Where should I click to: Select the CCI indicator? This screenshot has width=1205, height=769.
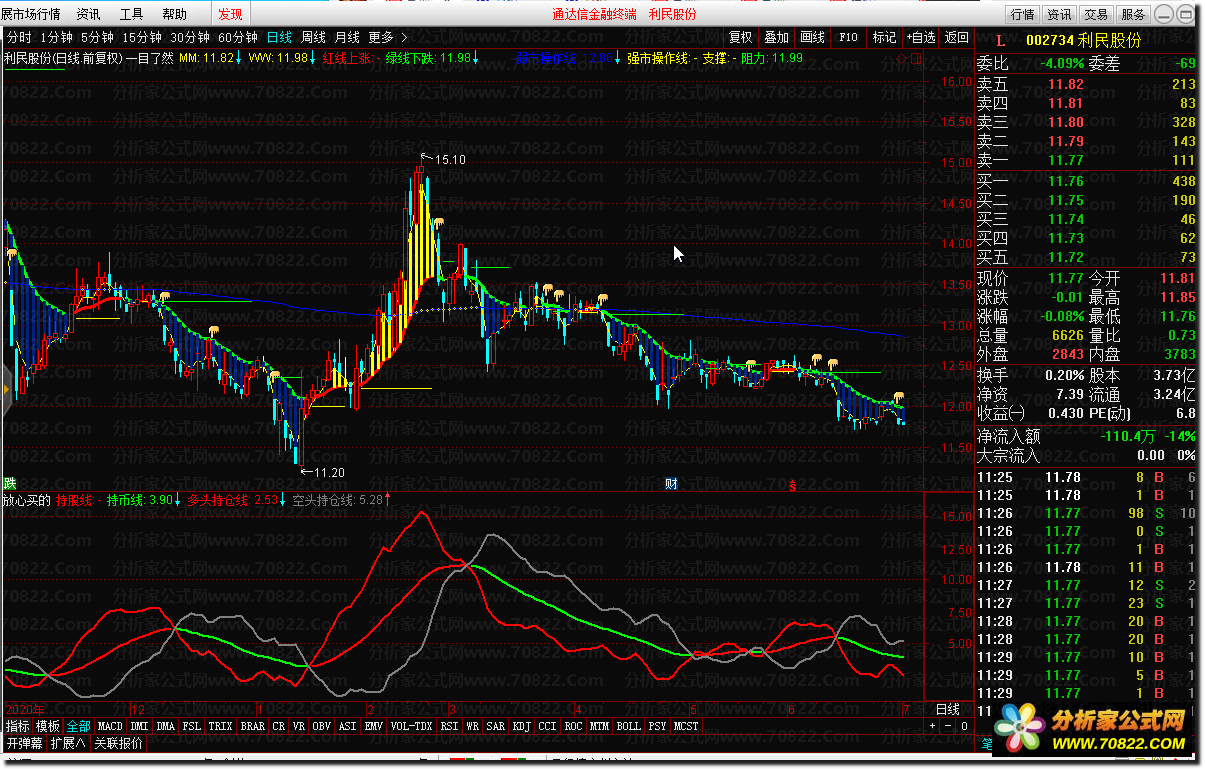548,726
